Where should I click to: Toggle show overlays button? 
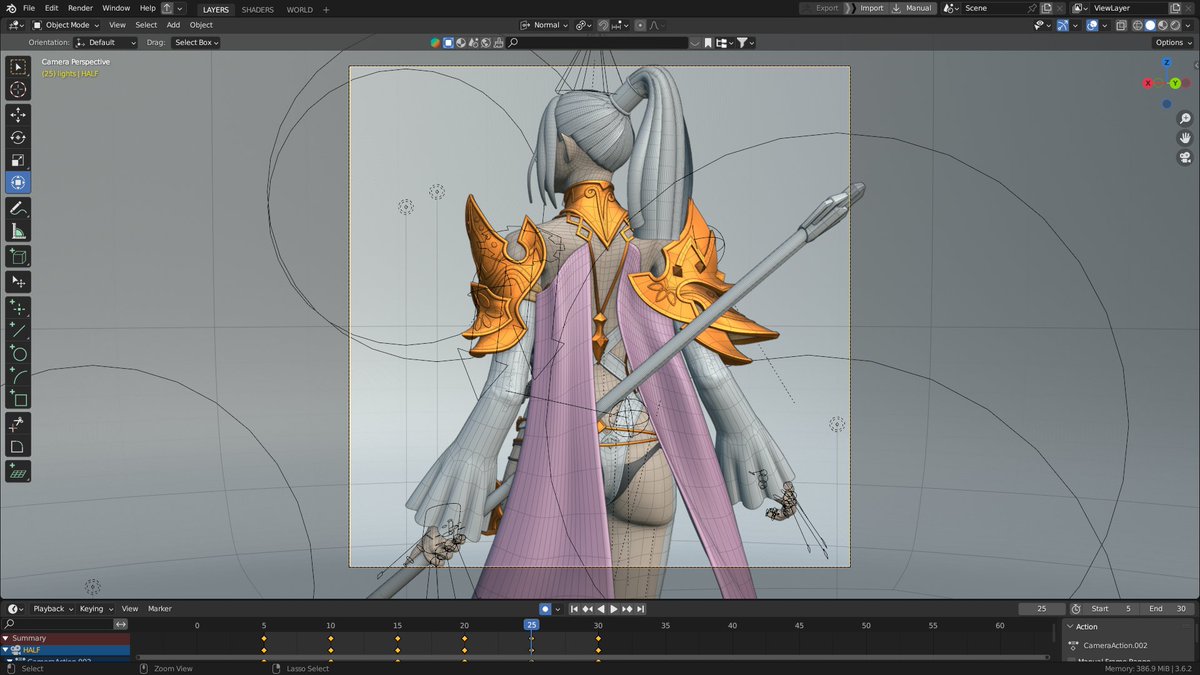(1092, 25)
